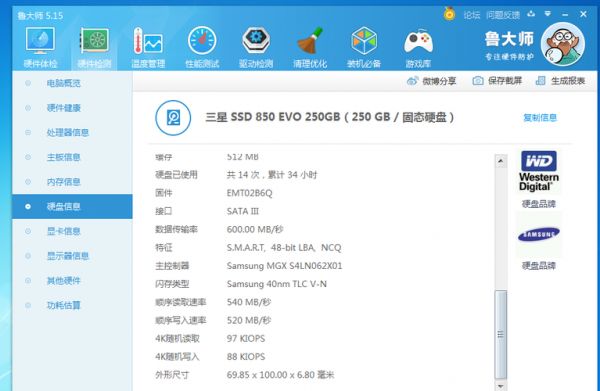Click the 鲁大师 5.15 window title
Viewport: 600px width, 391px height.
40,16
